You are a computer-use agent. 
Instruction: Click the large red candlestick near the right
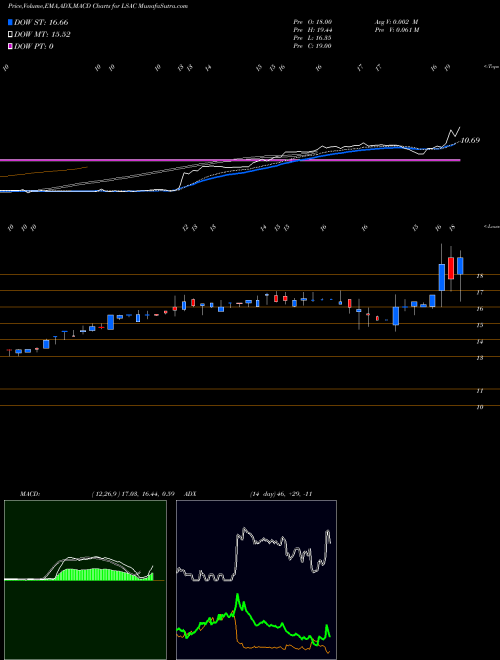coord(451,268)
